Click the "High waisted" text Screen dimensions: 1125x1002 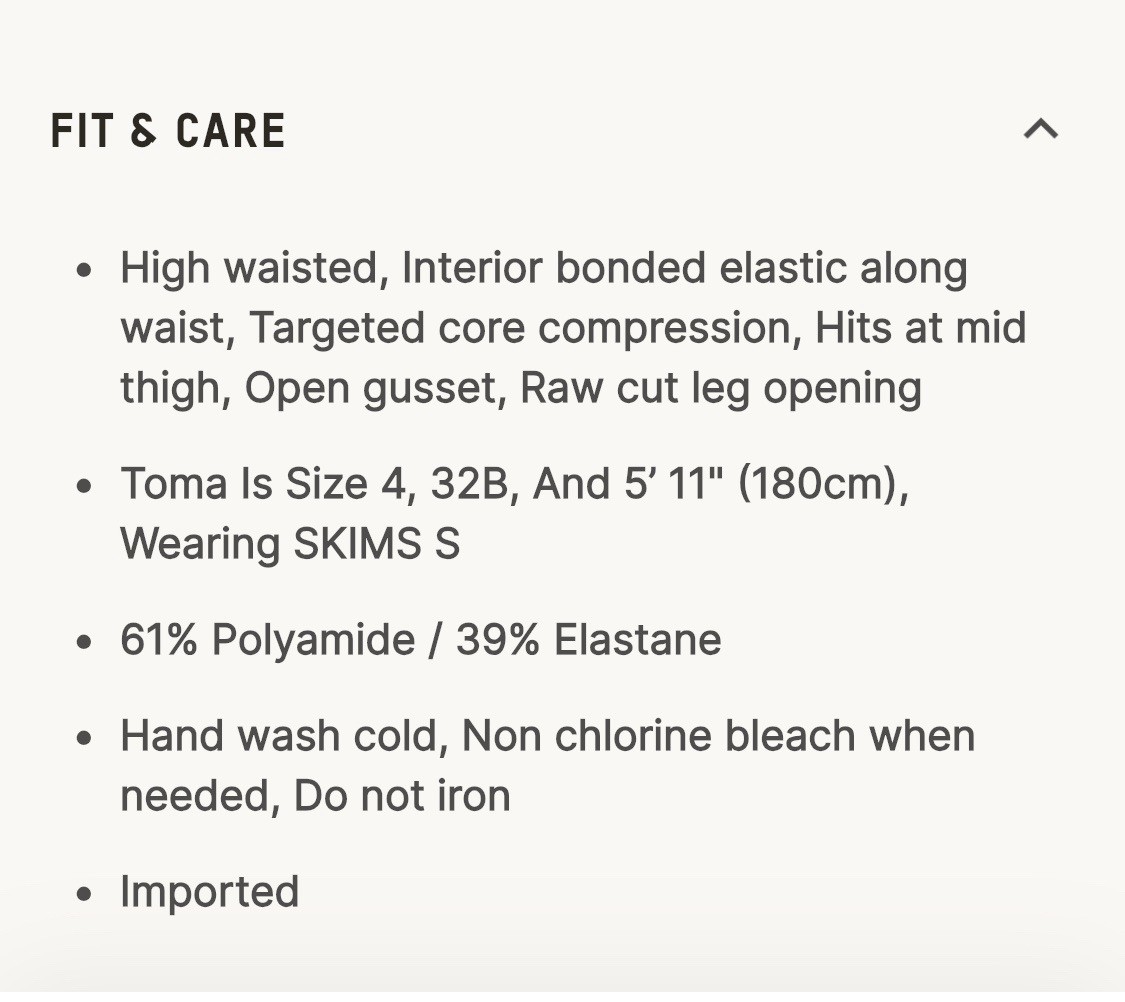pos(247,268)
